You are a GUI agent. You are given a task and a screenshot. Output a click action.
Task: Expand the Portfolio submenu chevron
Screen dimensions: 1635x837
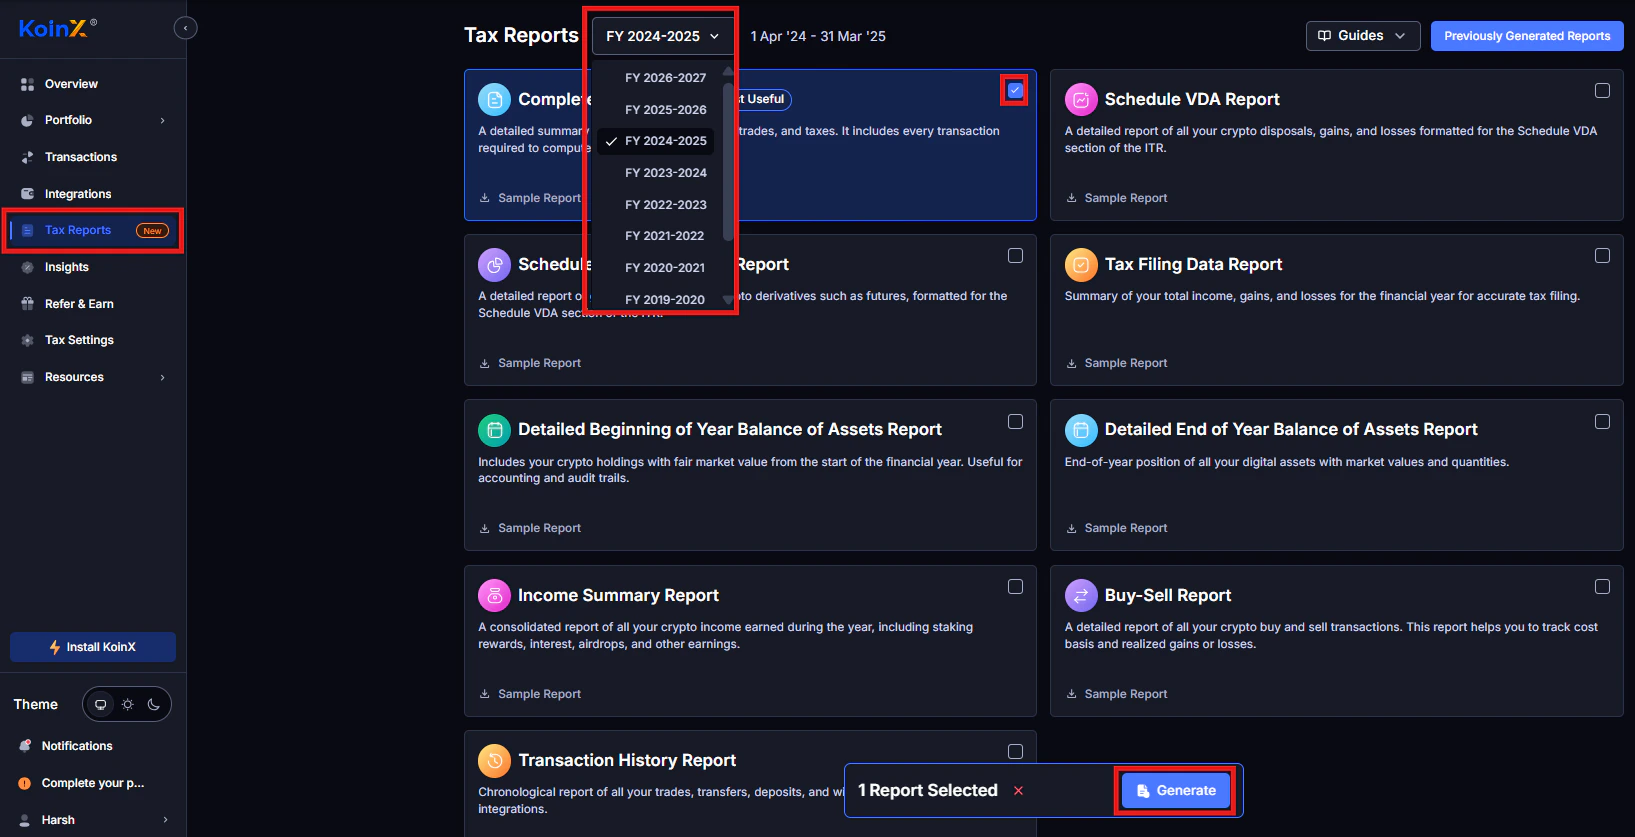163,121
